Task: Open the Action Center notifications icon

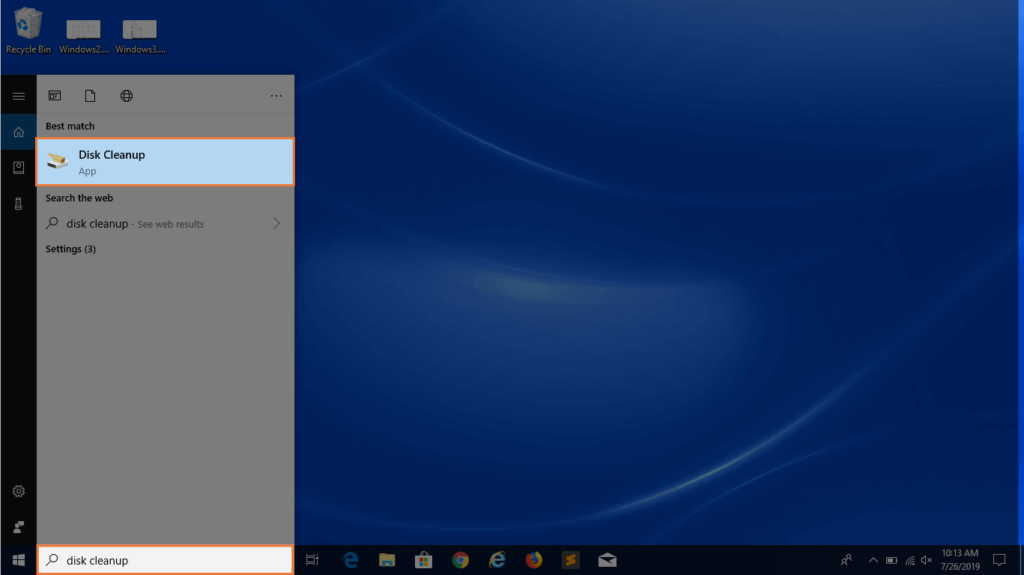Action: (x=998, y=560)
